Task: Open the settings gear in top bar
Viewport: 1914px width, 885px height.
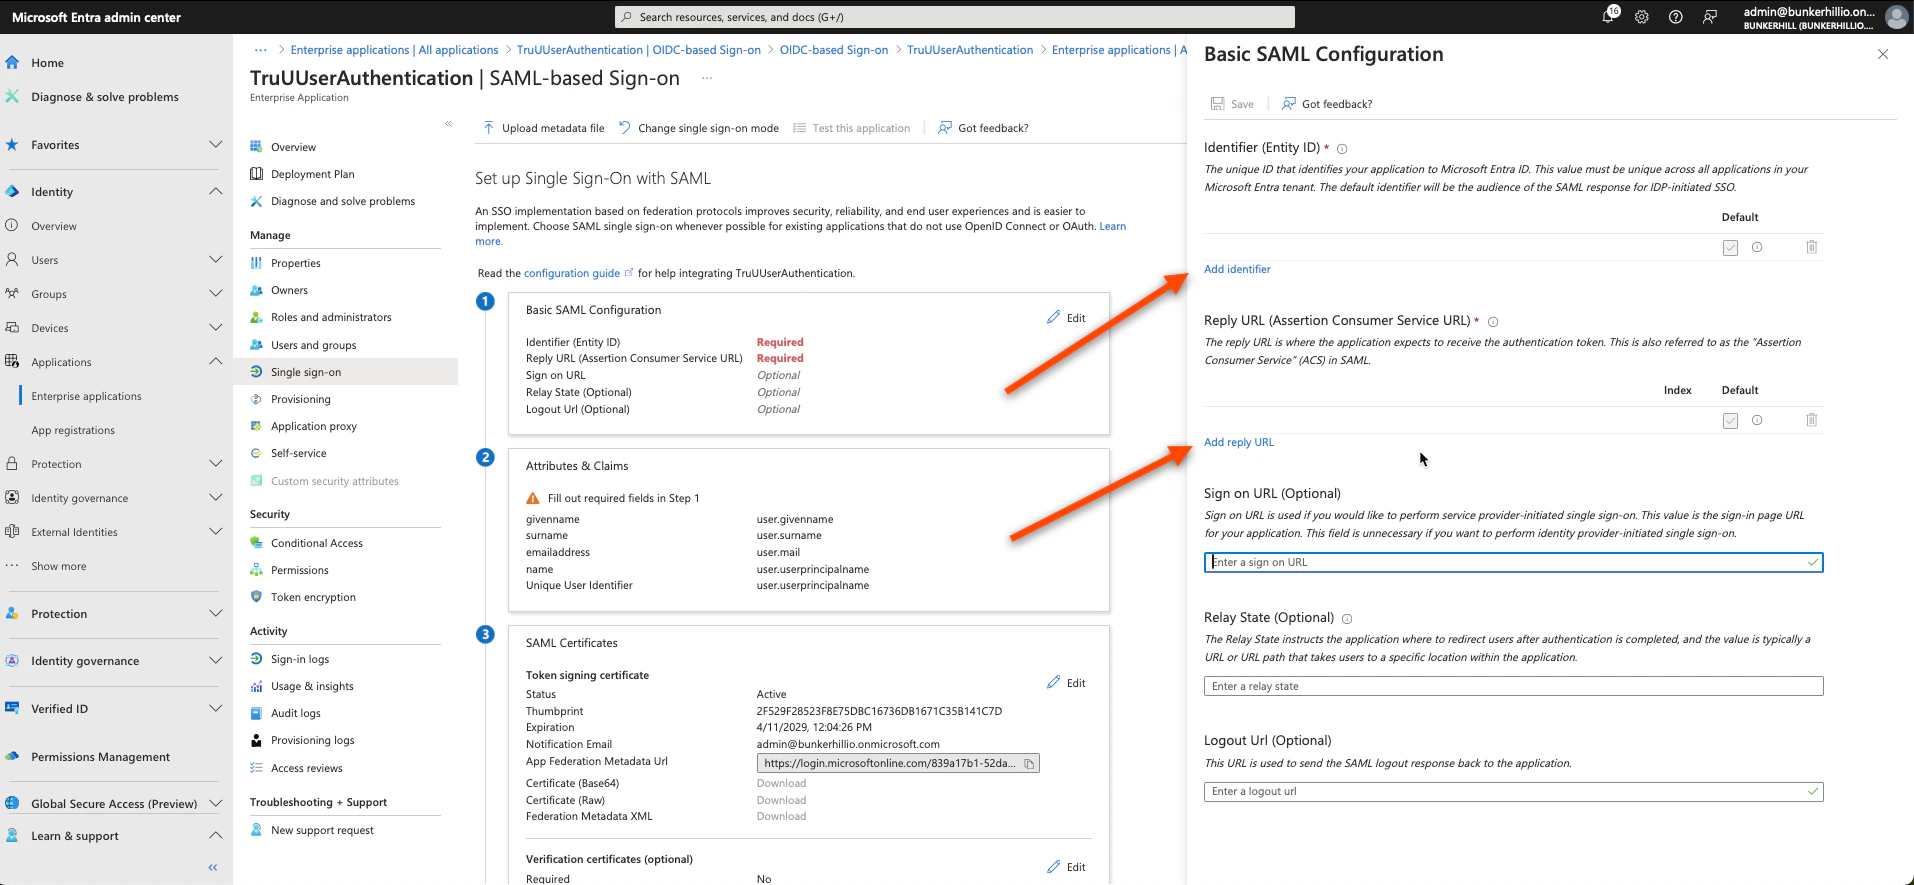Action: [x=1642, y=17]
